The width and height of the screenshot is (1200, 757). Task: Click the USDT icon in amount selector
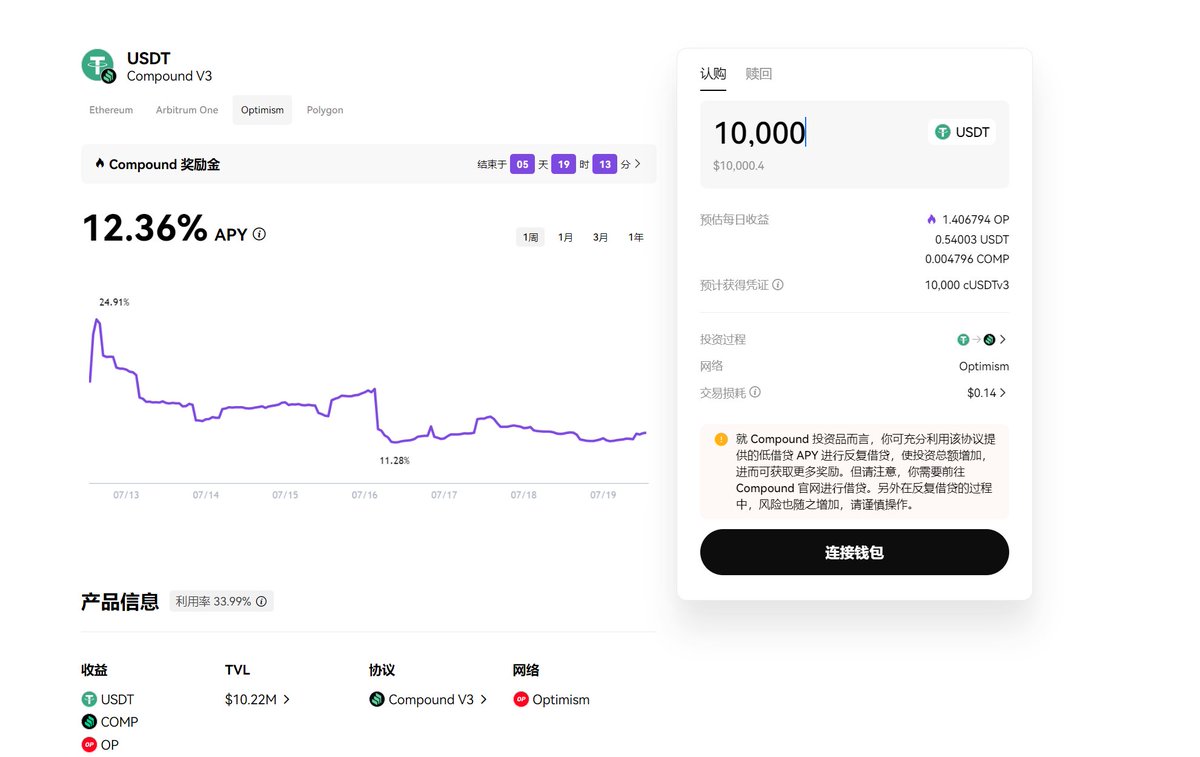(x=943, y=132)
